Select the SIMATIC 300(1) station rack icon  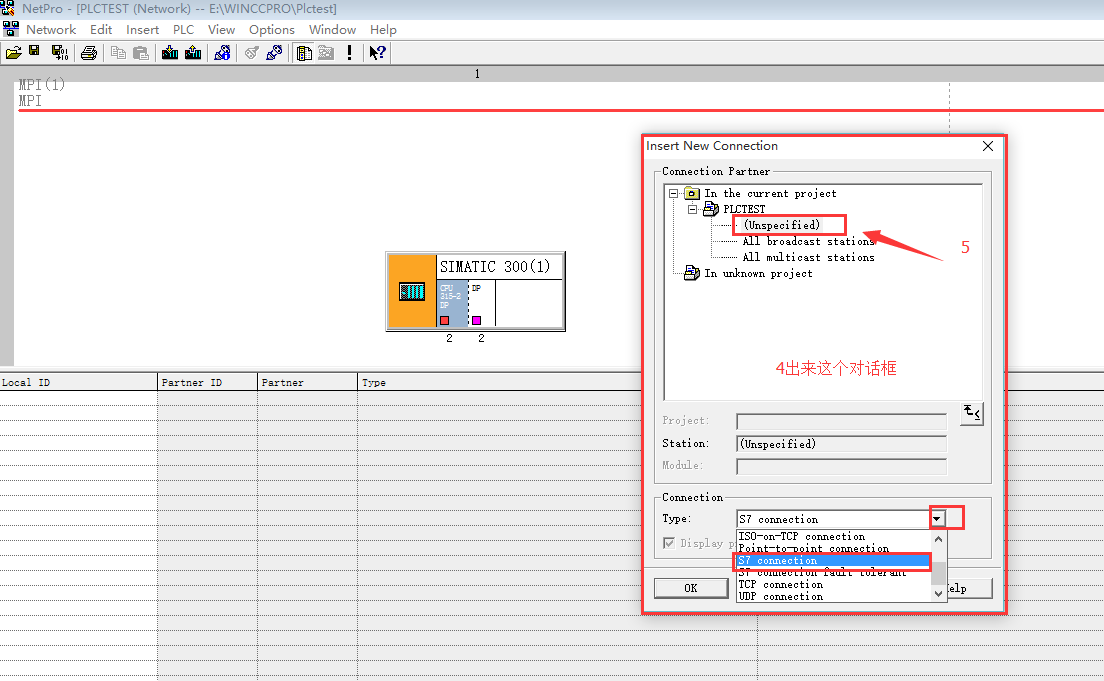click(412, 291)
